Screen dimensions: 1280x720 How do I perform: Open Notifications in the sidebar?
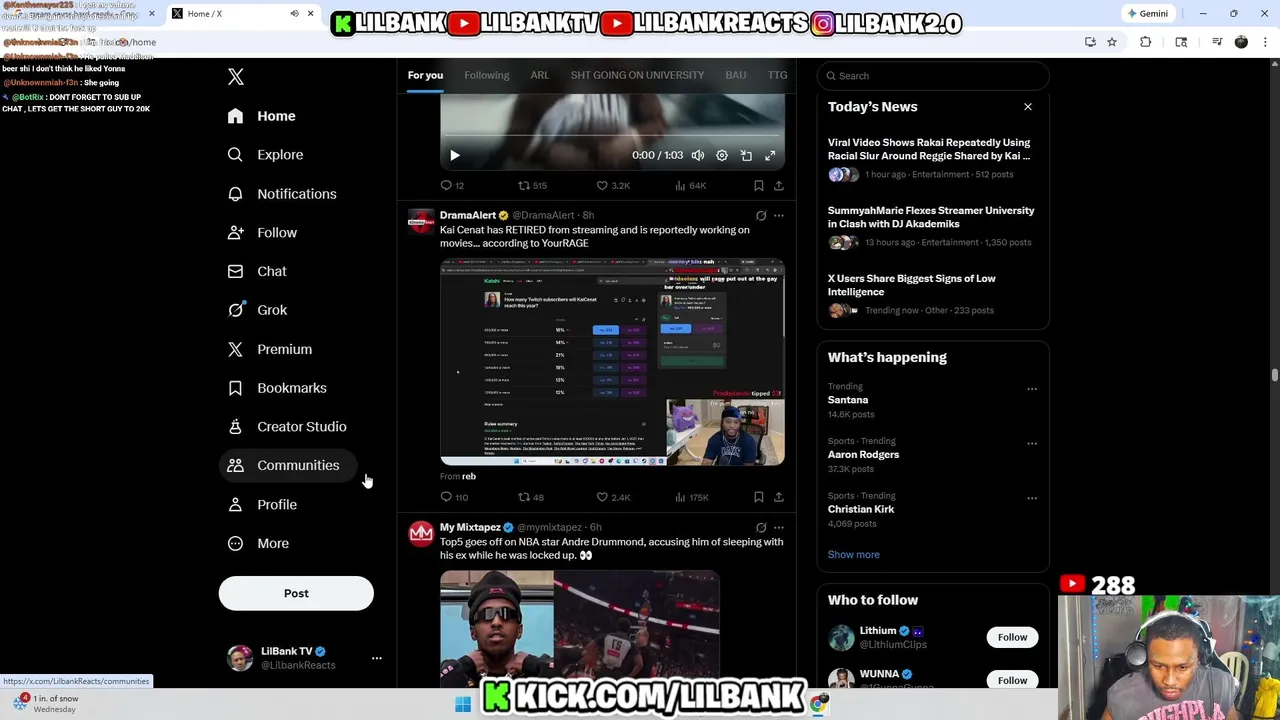[282, 194]
